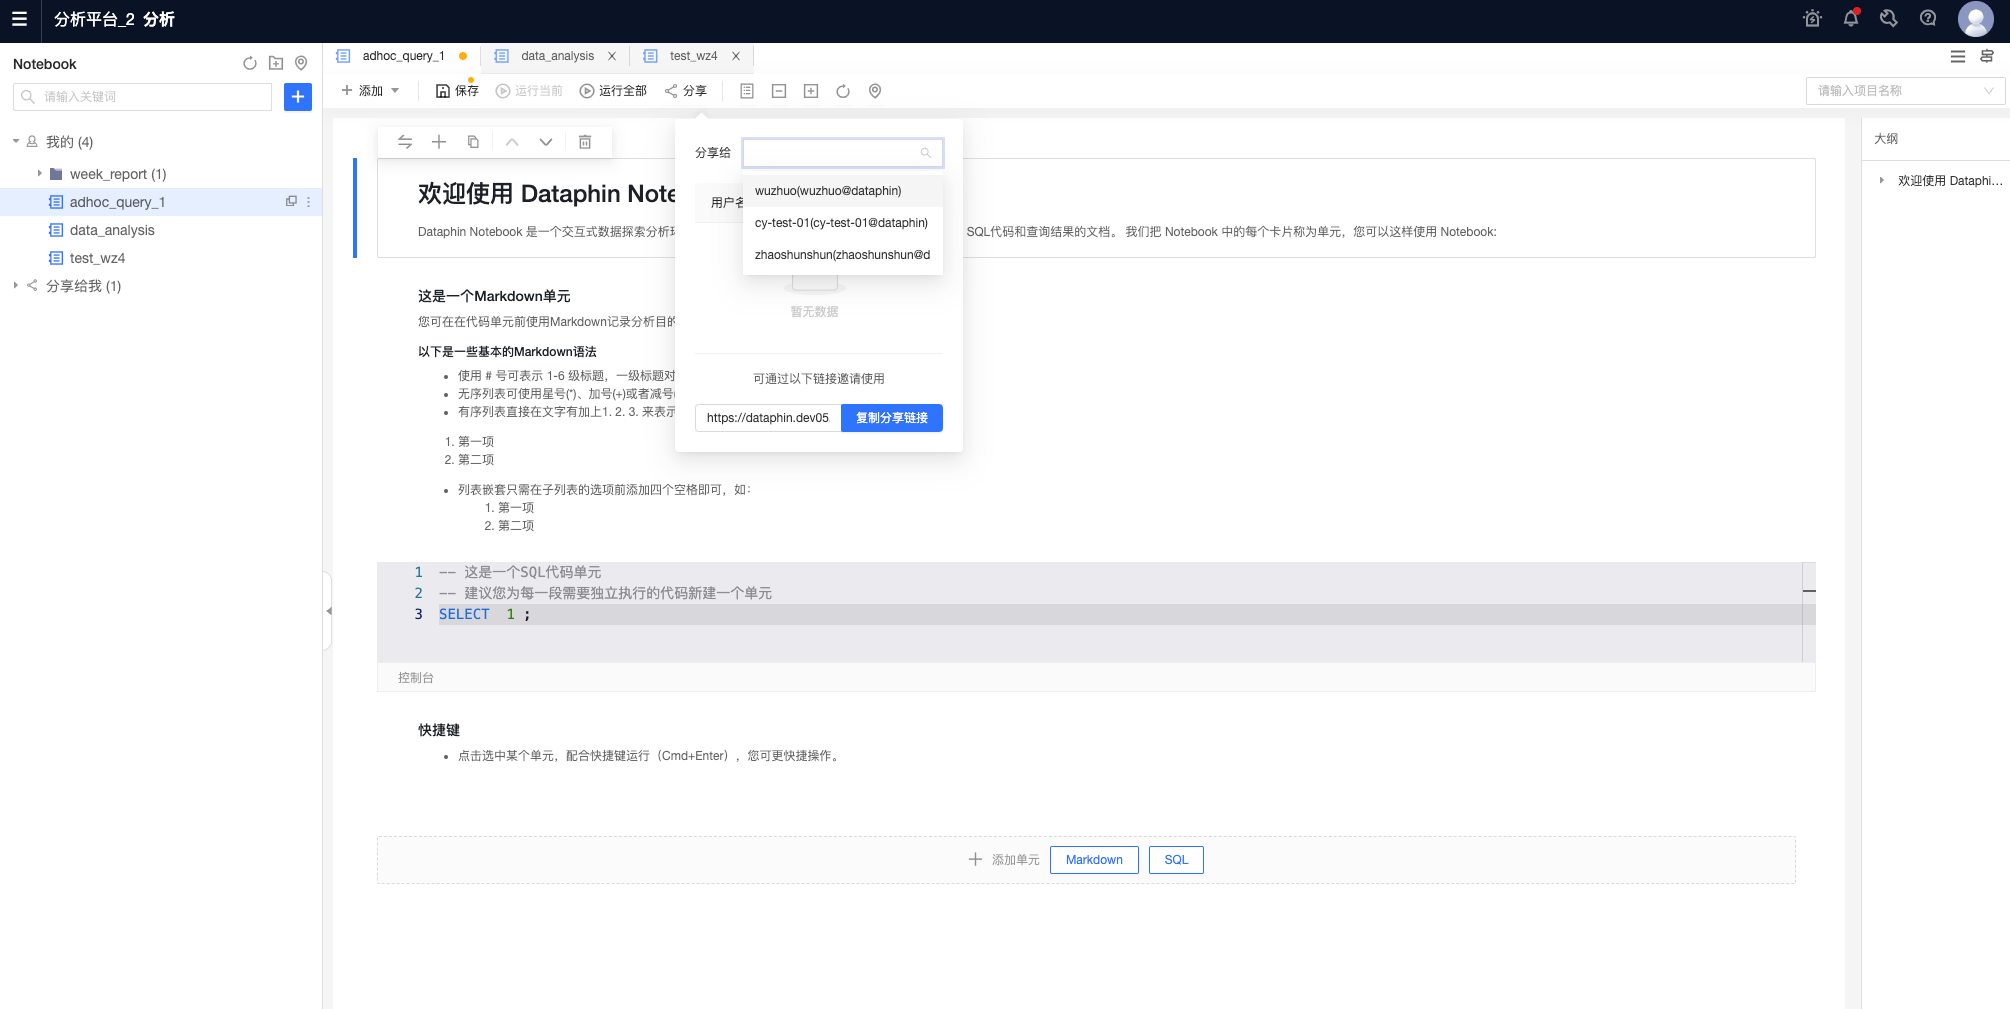2010x1009 pixels.
Task: Collapse the 我的 (4) tree section
Action: [x=15, y=141]
